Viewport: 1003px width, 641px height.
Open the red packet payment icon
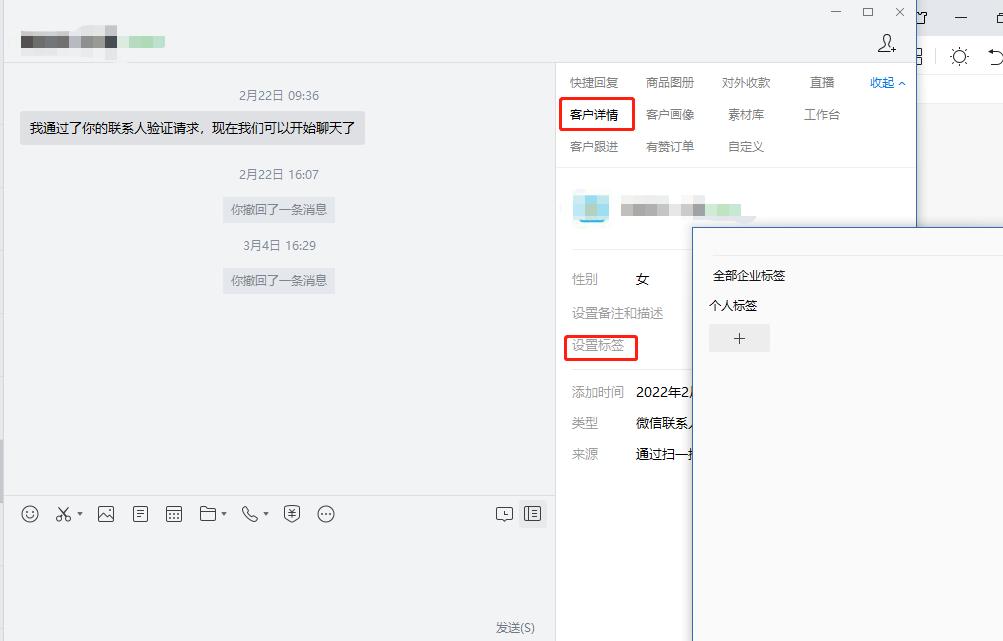(x=291, y=514)
